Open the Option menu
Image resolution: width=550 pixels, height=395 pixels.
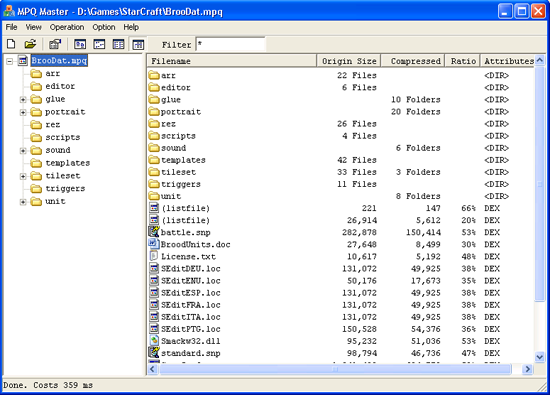tap(103, 27)
